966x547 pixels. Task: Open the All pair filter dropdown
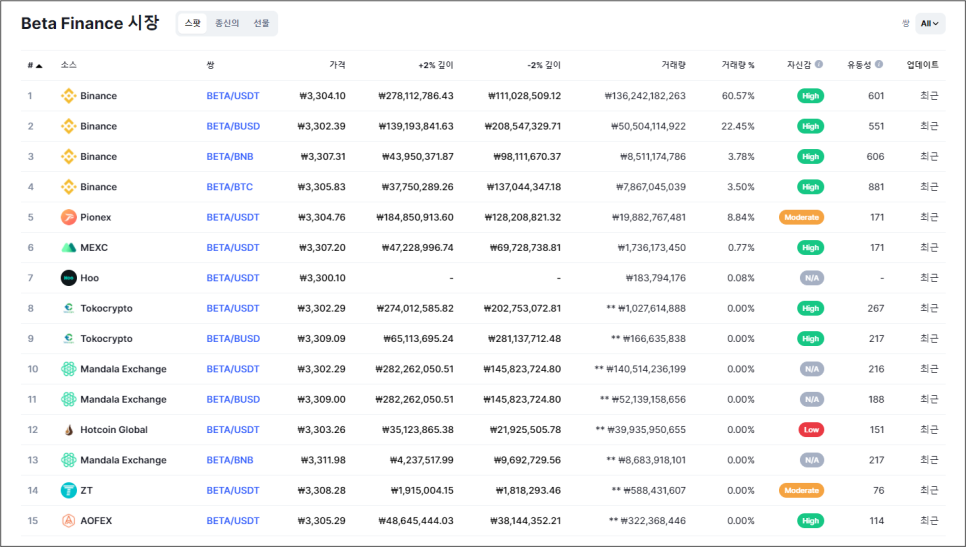930,23
